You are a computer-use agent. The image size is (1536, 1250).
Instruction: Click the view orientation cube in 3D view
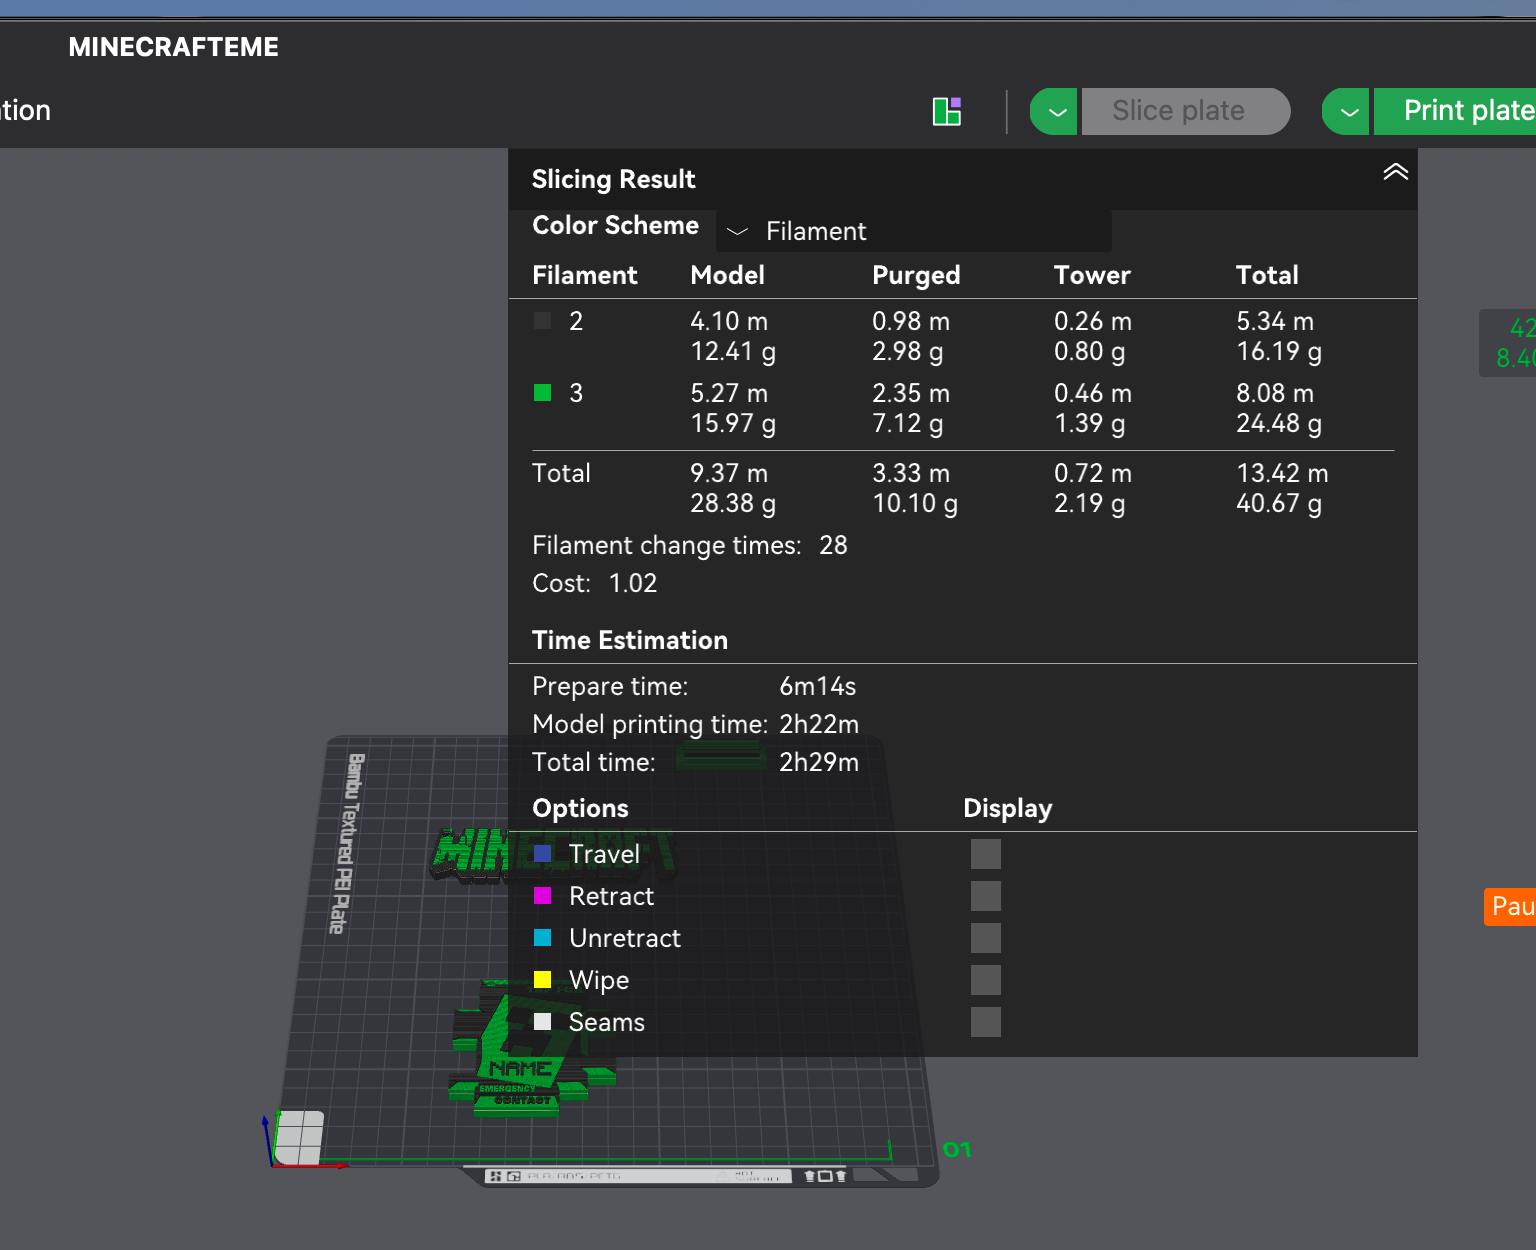[298, 1138]
